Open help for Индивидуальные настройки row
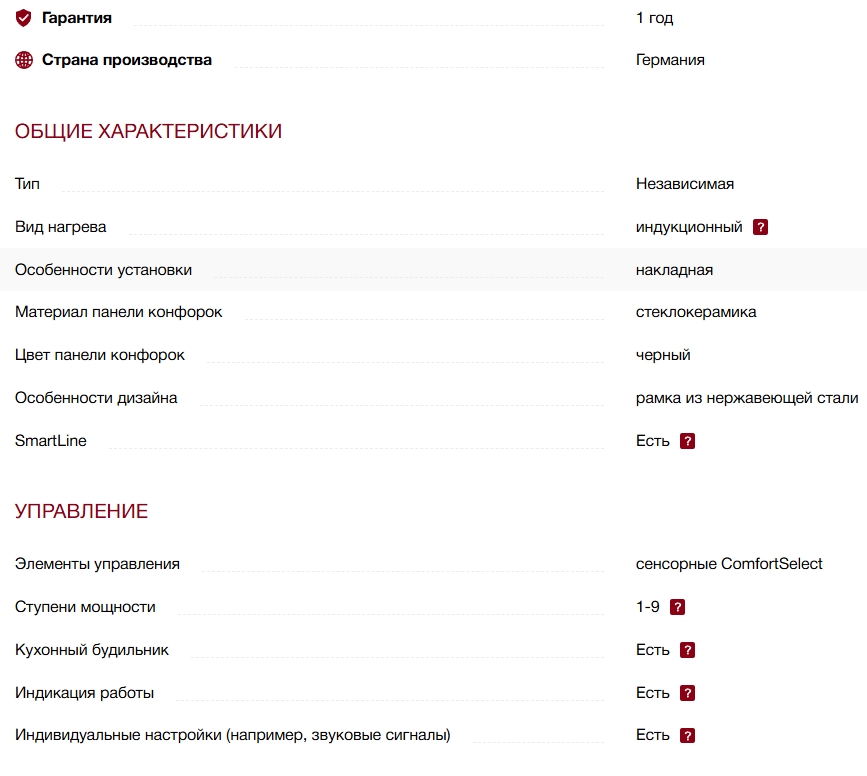 687,736
